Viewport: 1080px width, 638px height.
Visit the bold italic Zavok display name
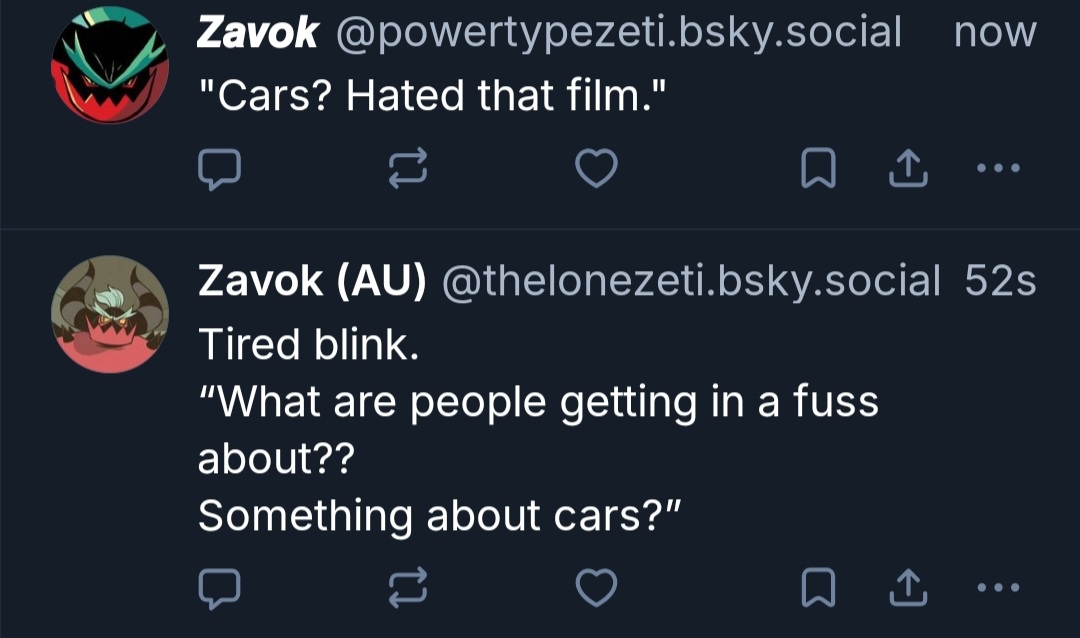(x=257, y=33)
